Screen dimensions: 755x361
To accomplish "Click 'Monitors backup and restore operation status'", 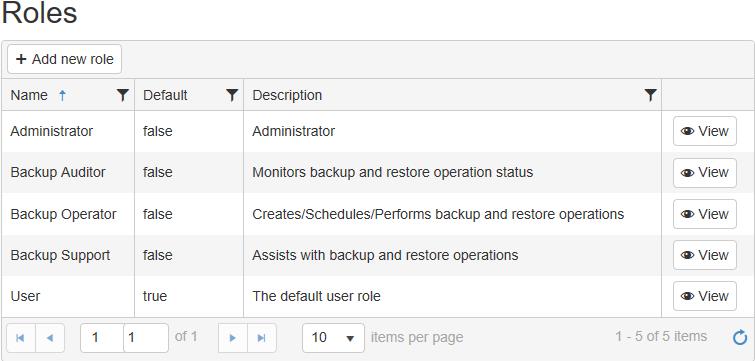I will pyautogui.click(x=392, y=172).
